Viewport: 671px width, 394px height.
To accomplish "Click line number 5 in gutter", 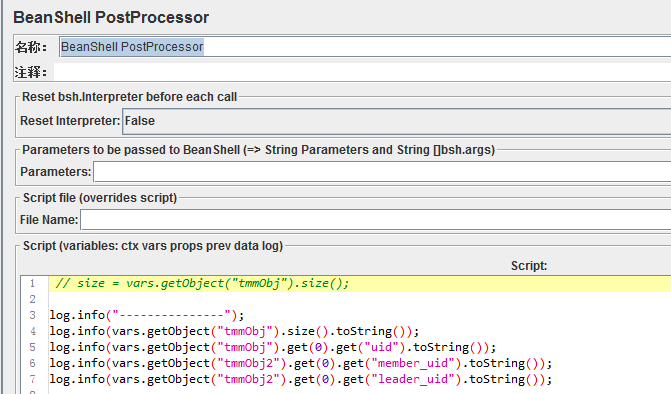I will pyautogui.click(x=33, y=347).
